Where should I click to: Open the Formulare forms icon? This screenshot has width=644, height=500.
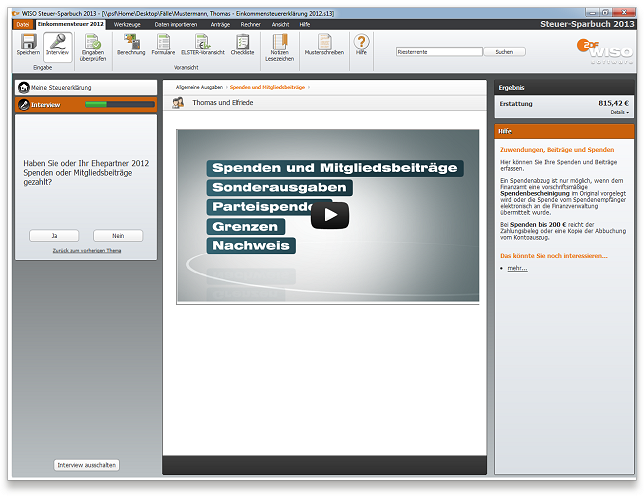click(163, 45)
